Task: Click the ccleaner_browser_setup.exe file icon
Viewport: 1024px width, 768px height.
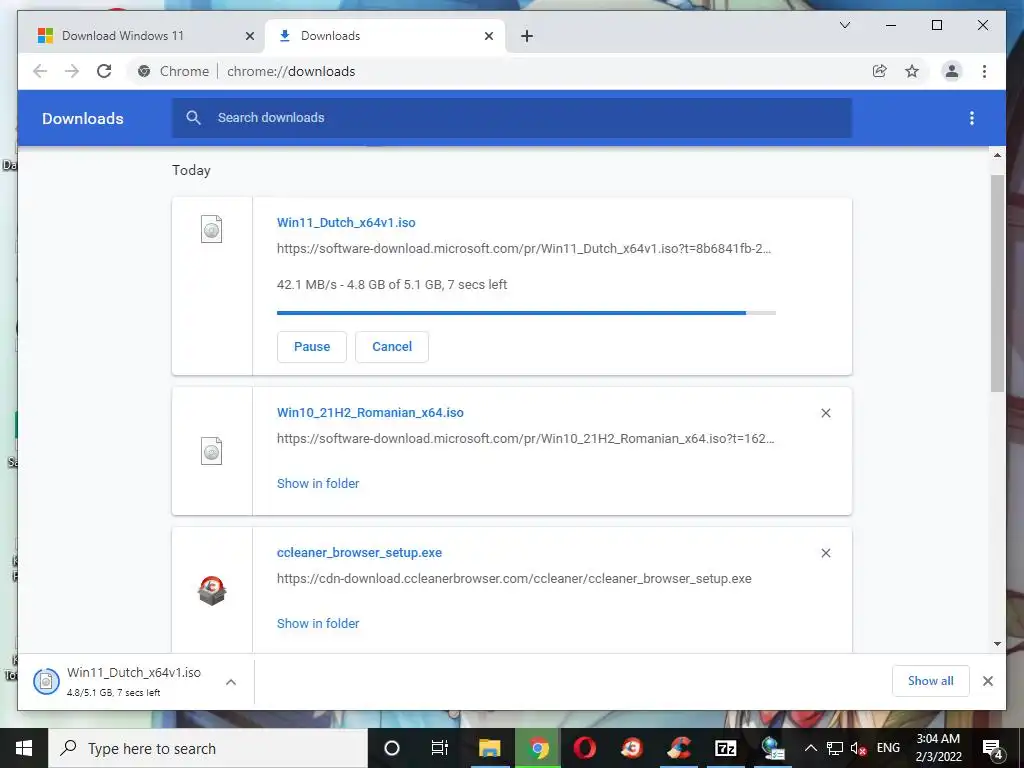Action: point(212,590)
